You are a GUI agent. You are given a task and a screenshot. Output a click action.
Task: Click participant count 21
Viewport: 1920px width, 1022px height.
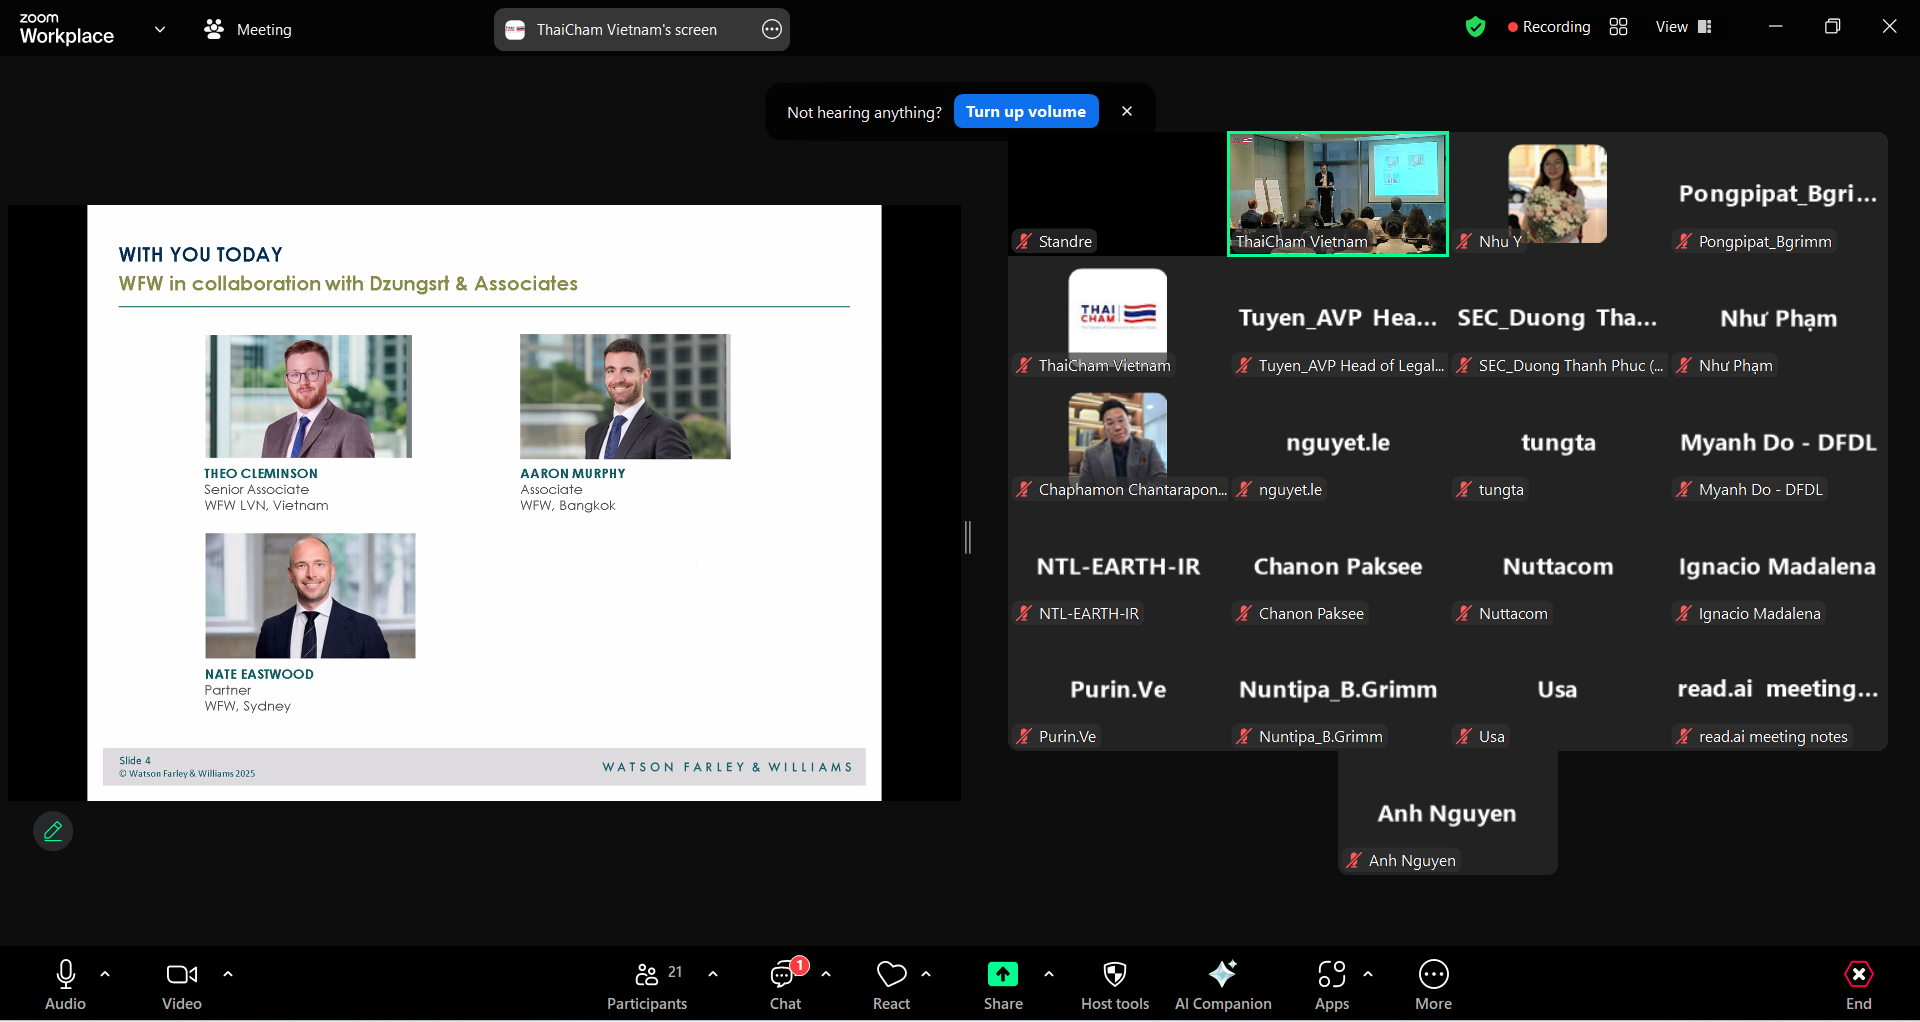click(675, 972)
